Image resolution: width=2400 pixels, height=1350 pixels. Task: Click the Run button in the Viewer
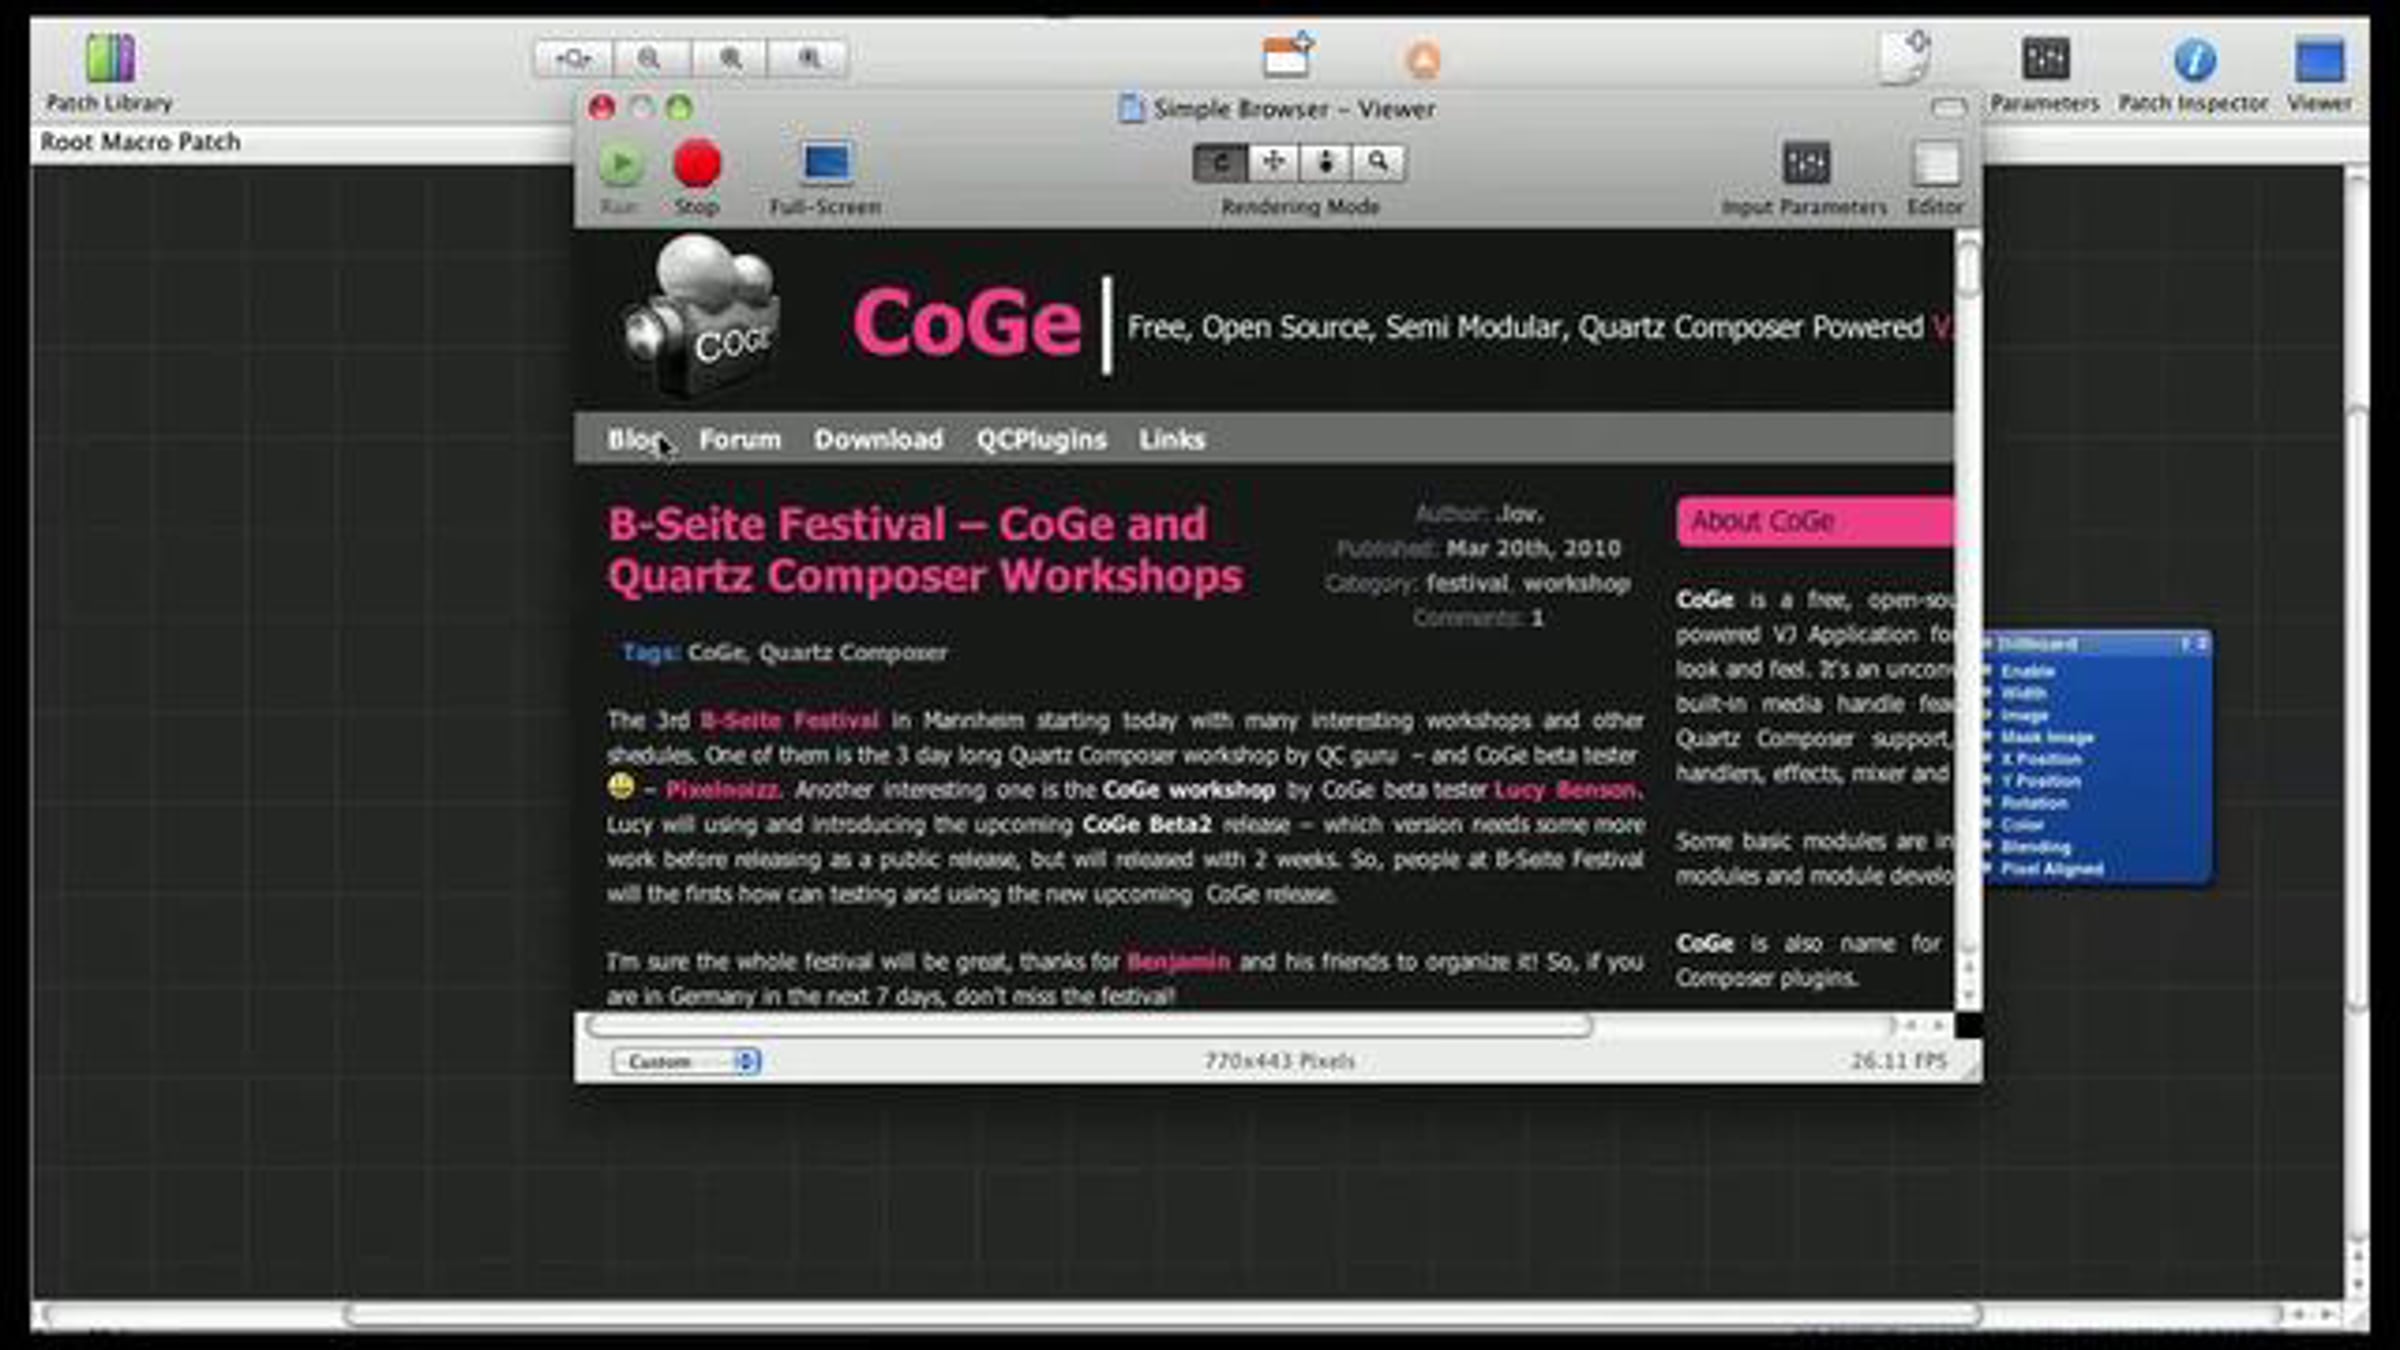[x=620, y=177]
